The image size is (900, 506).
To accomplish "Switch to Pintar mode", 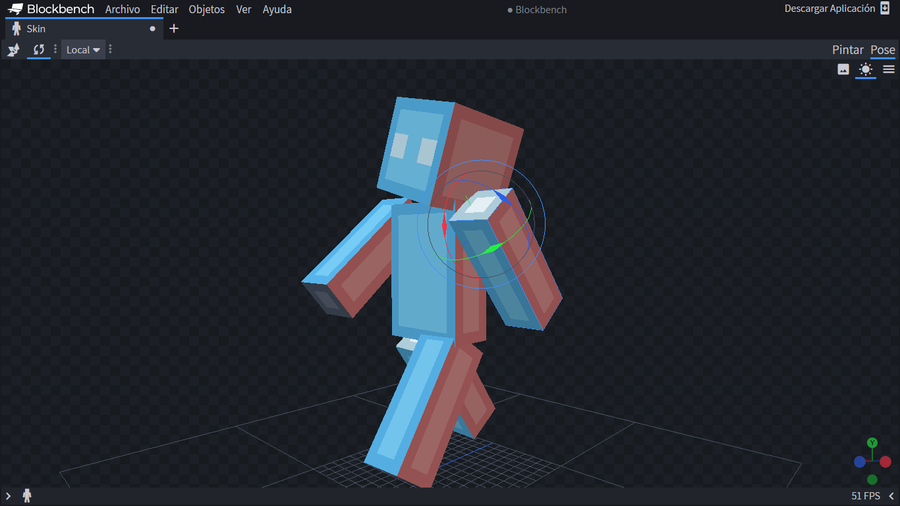I will 848,50.
